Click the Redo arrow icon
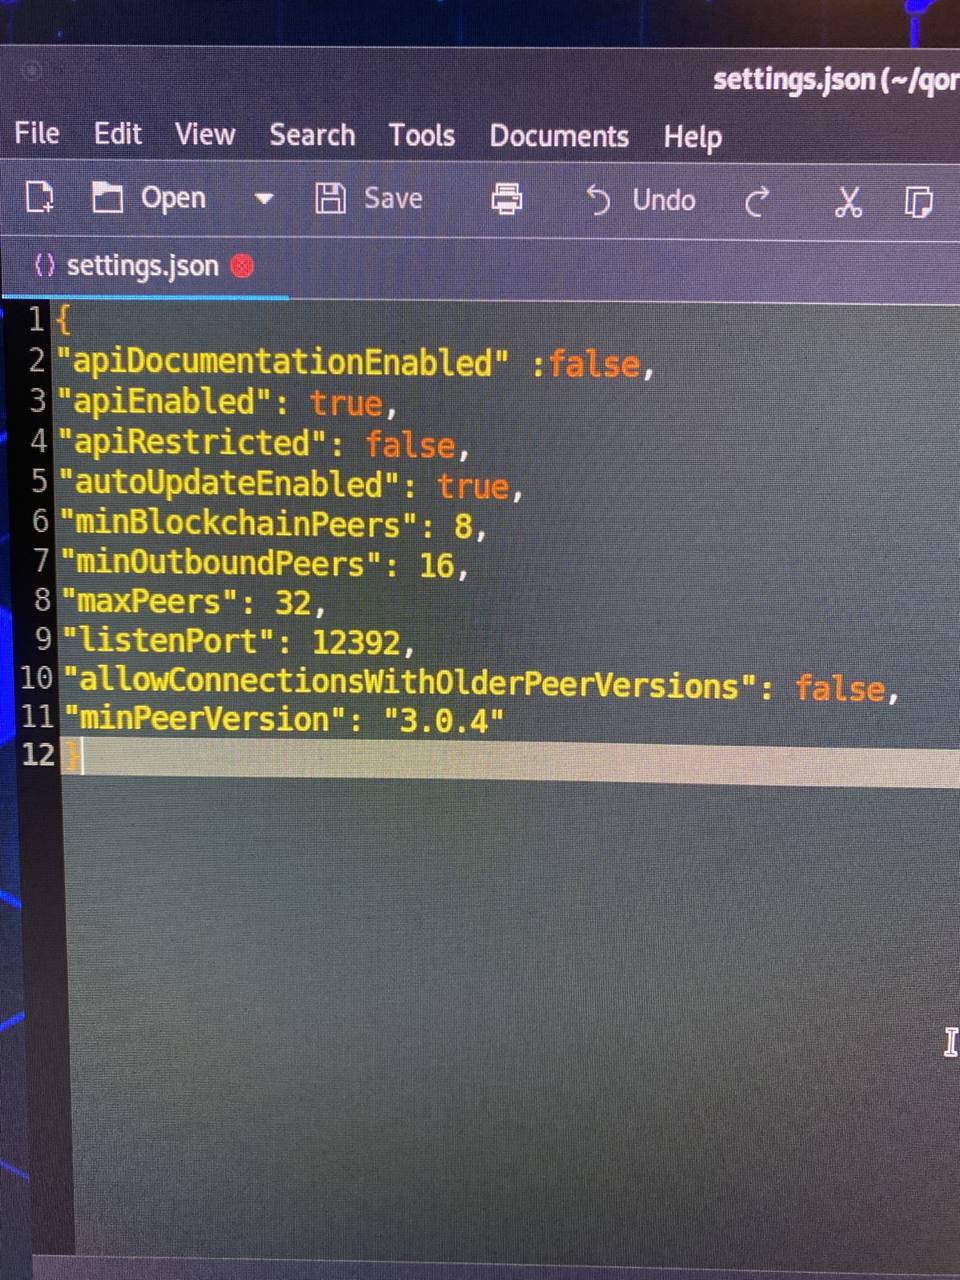The height and width of the screenshot is (1280, 960). [x=757, y=201]
